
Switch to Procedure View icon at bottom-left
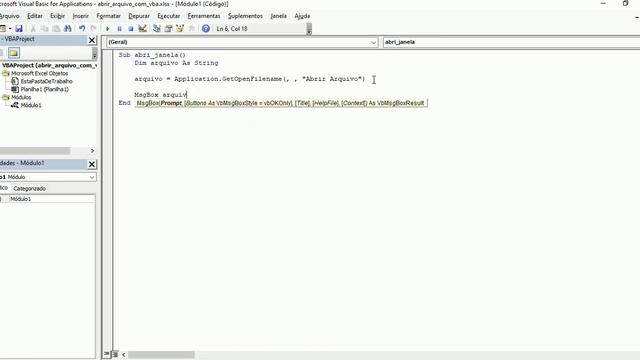click(107, 354)
